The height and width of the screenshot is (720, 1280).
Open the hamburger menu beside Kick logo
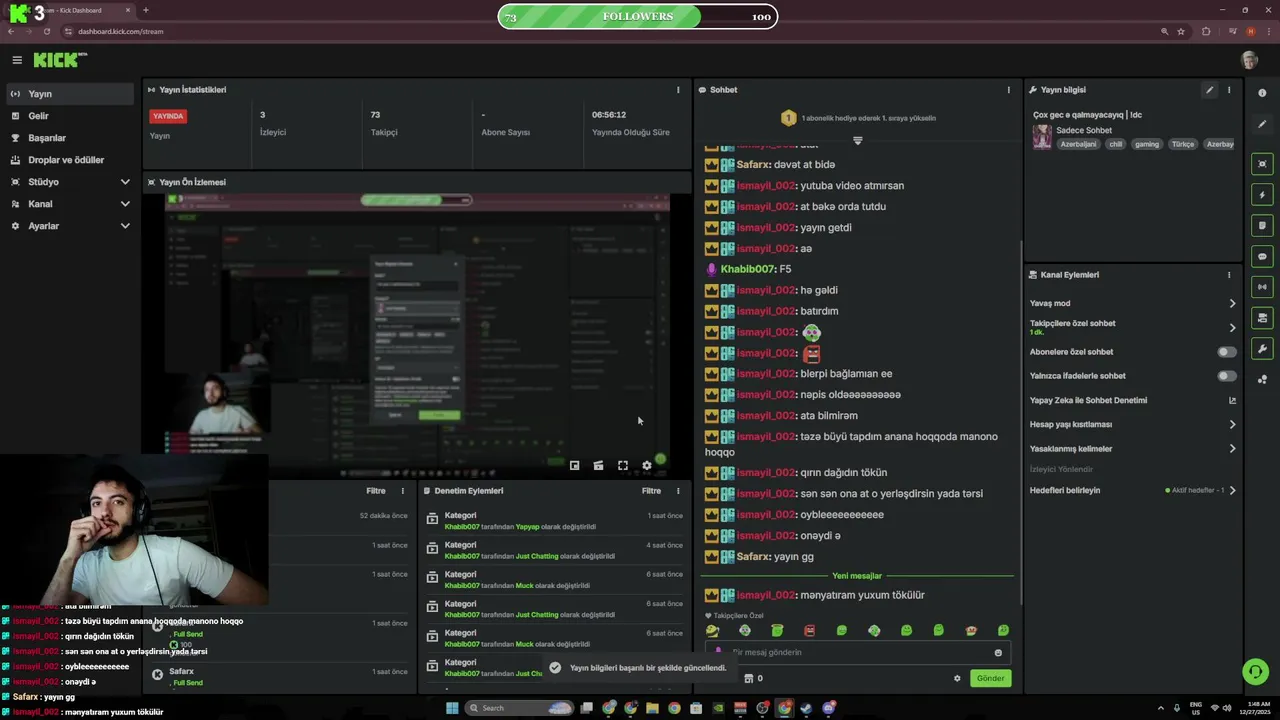pyautogui.click(x=17, y=60)
